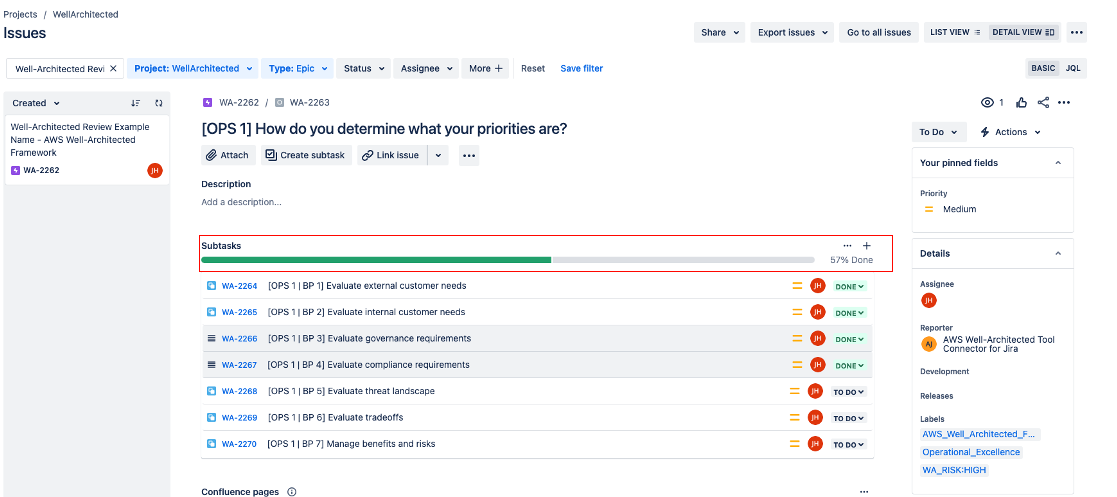Open the WA-2262 parent breadcrumb link
The height and width of the screenshot is (497, 1117).
(239, 103)
